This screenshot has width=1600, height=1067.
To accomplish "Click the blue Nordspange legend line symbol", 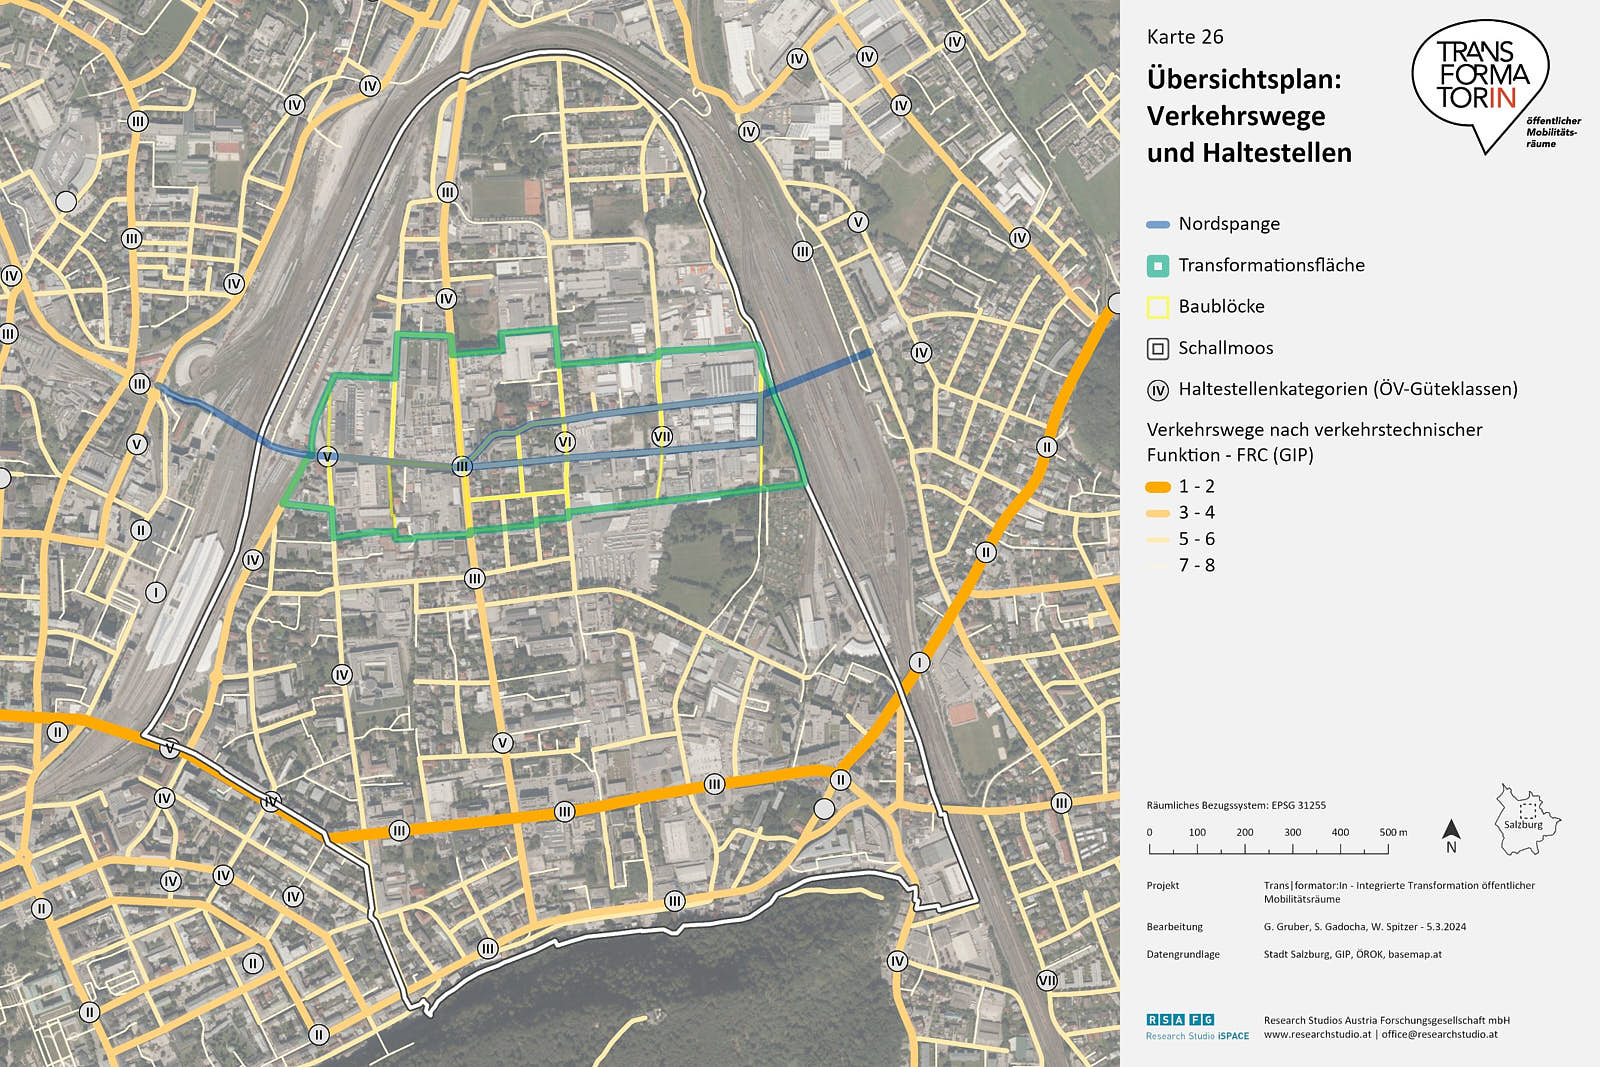I will [1158, 224].
